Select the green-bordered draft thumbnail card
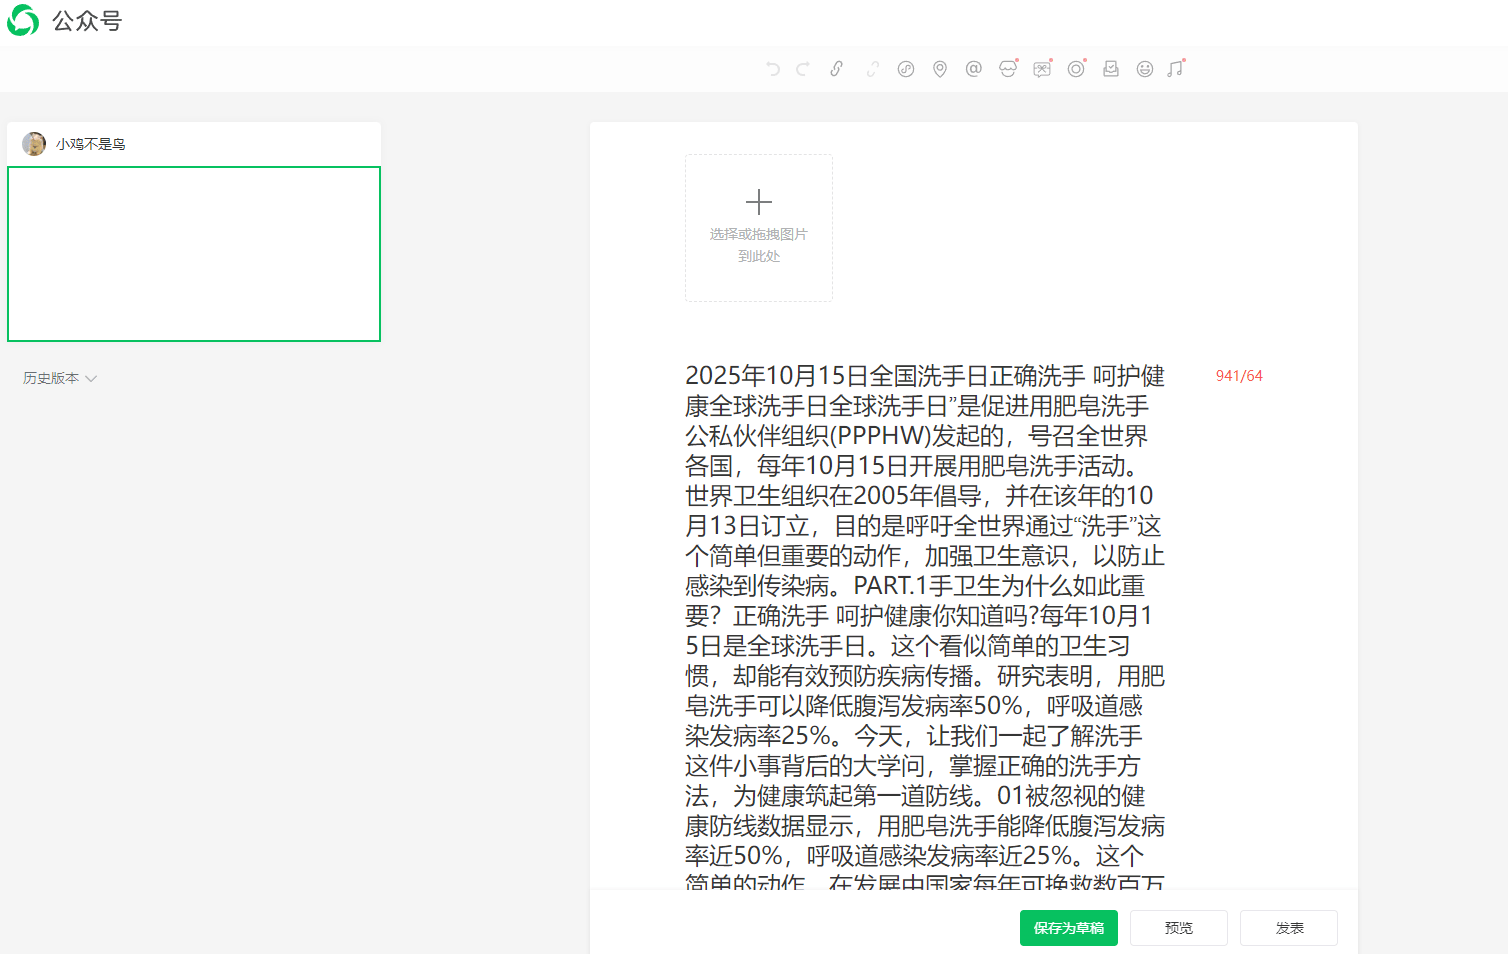 coord(194,254)
